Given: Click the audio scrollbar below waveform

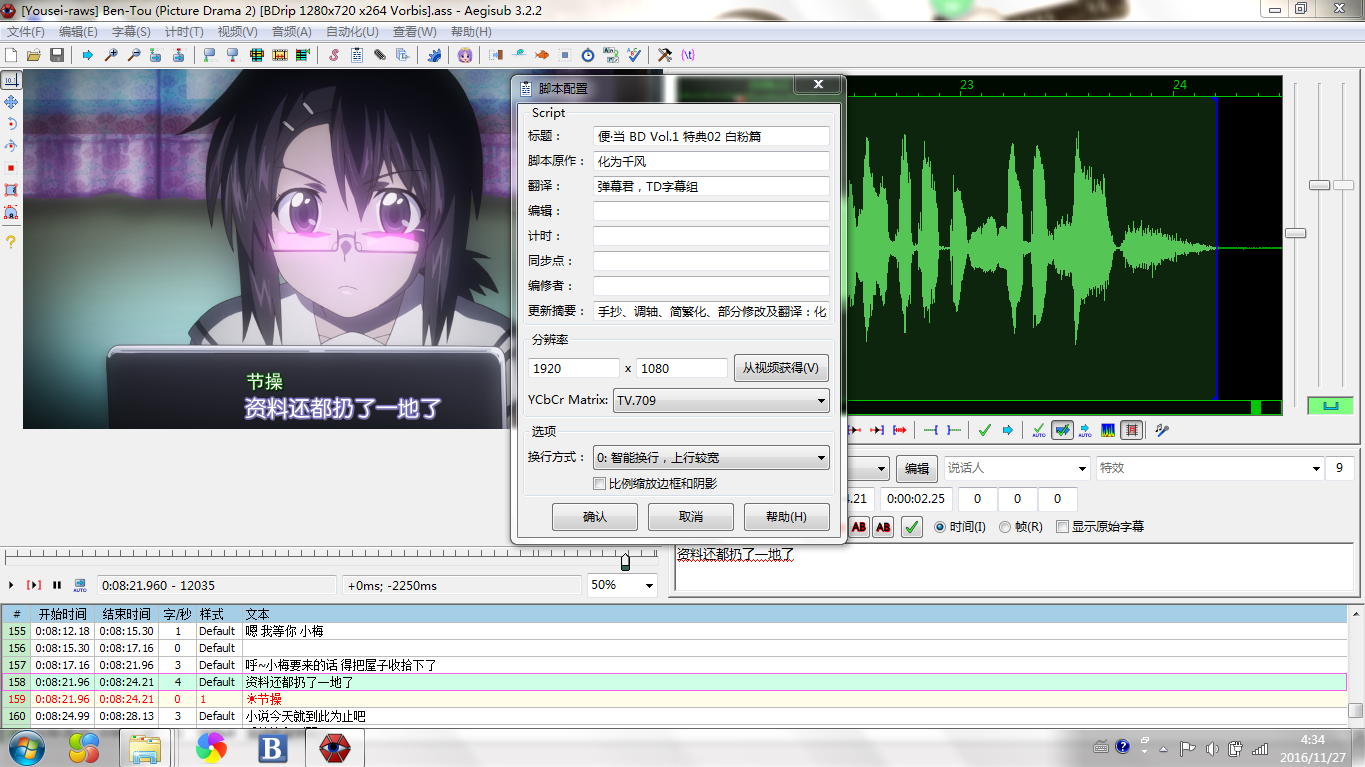Looking at the screenshot, I should point(1064,407).
